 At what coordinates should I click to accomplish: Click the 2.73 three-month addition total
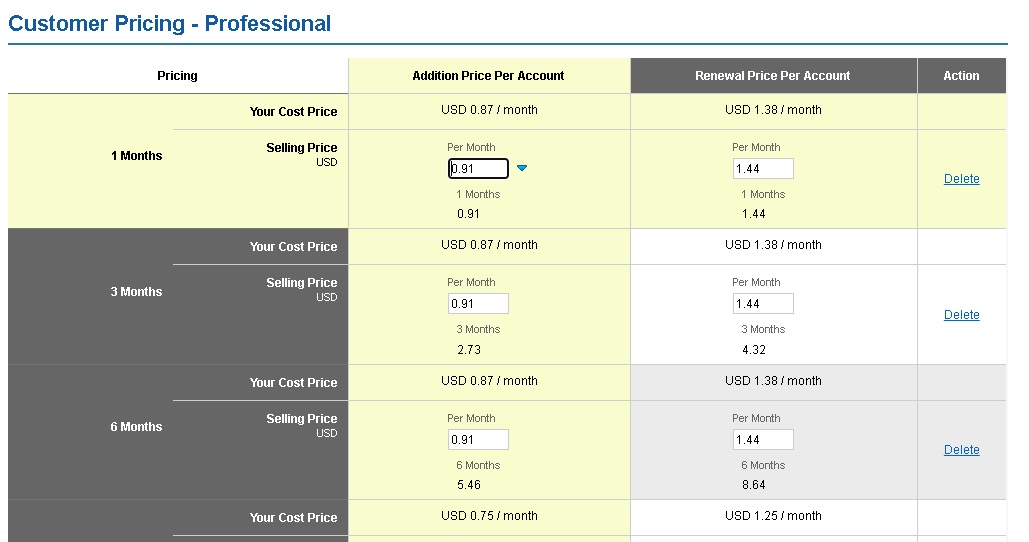469,350
